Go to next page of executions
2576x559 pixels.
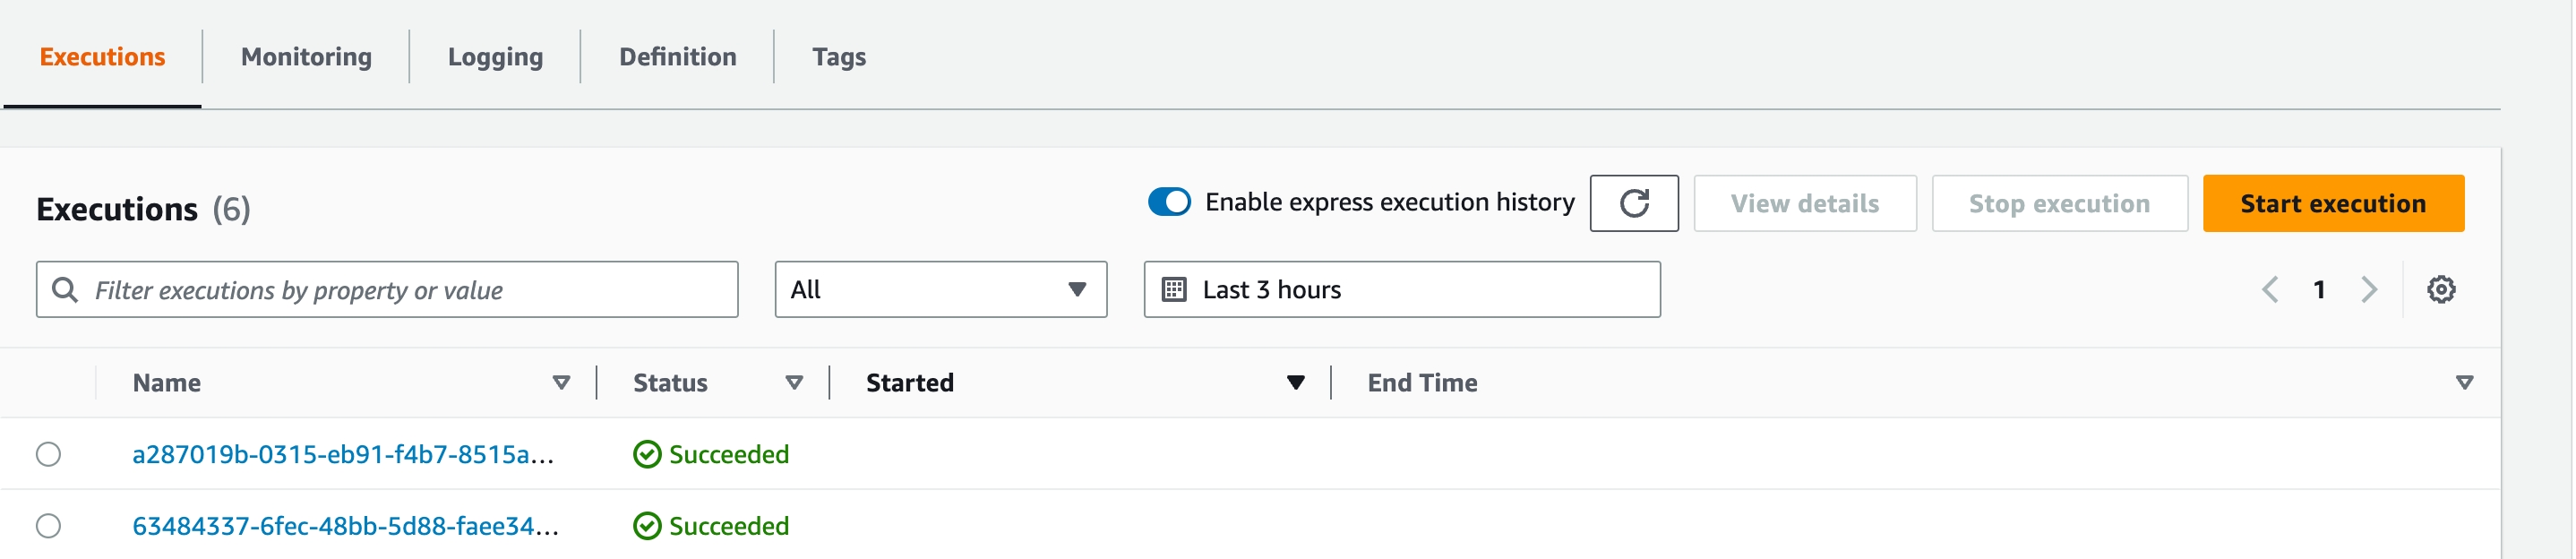click(x=2368, y=290)
